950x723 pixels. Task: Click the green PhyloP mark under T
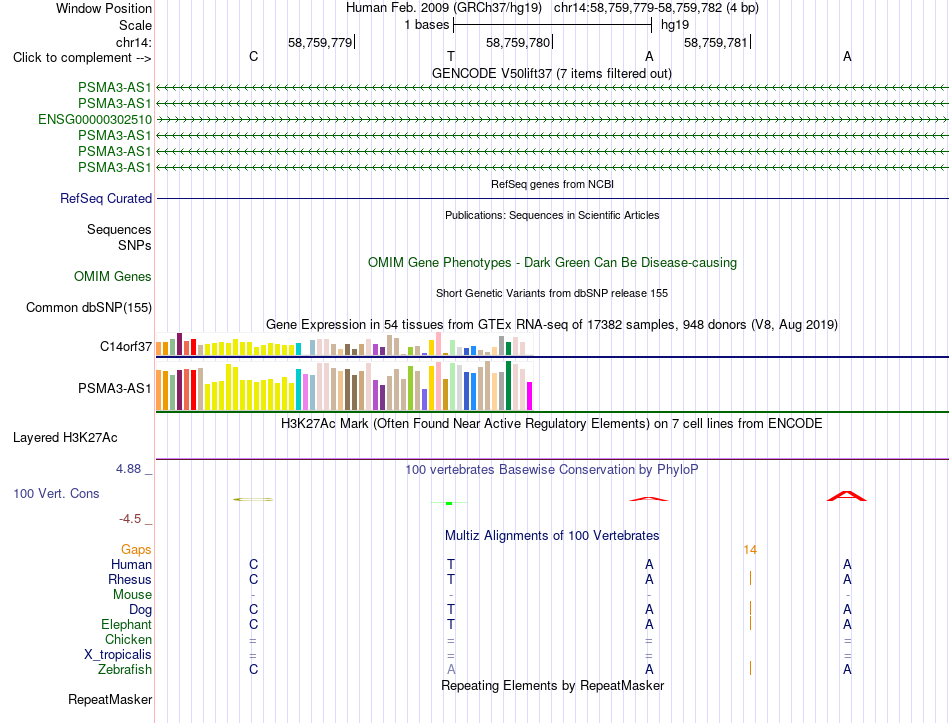[x=449, y=503]
